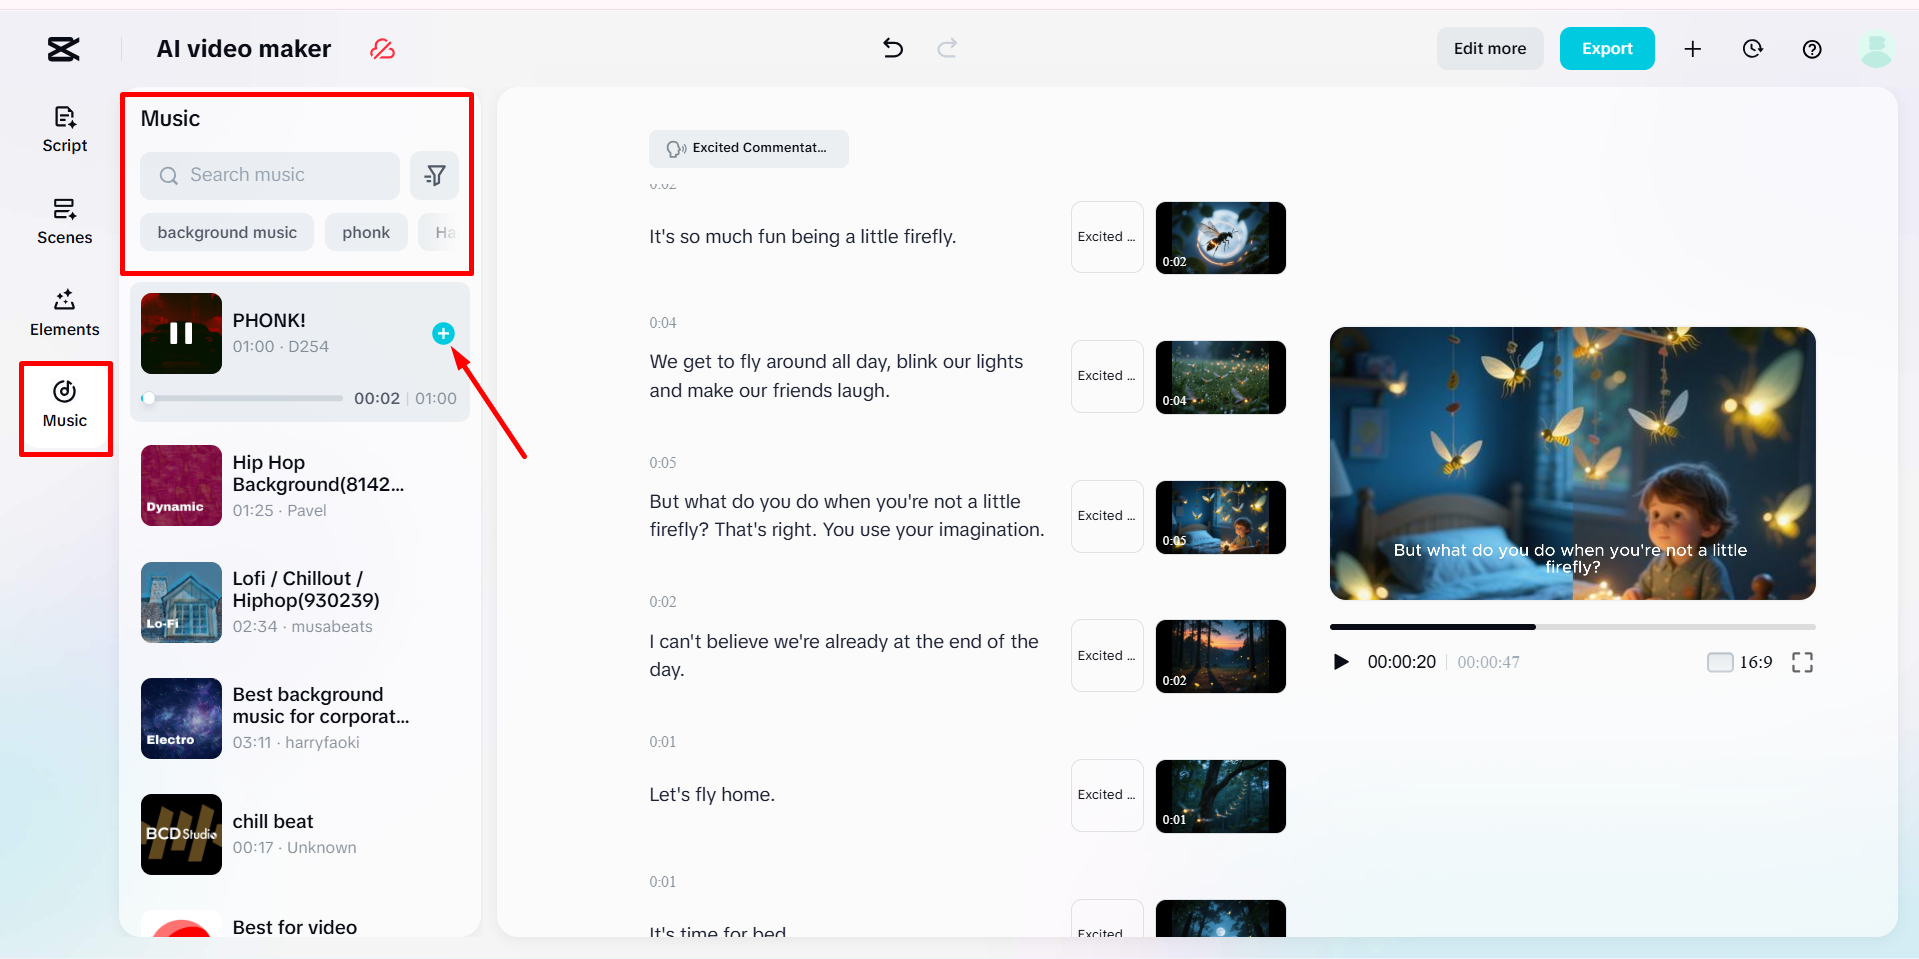Select the boy with fireflies scene thumbnail
Screen dimensions: 1919x959
[1221, 517]
